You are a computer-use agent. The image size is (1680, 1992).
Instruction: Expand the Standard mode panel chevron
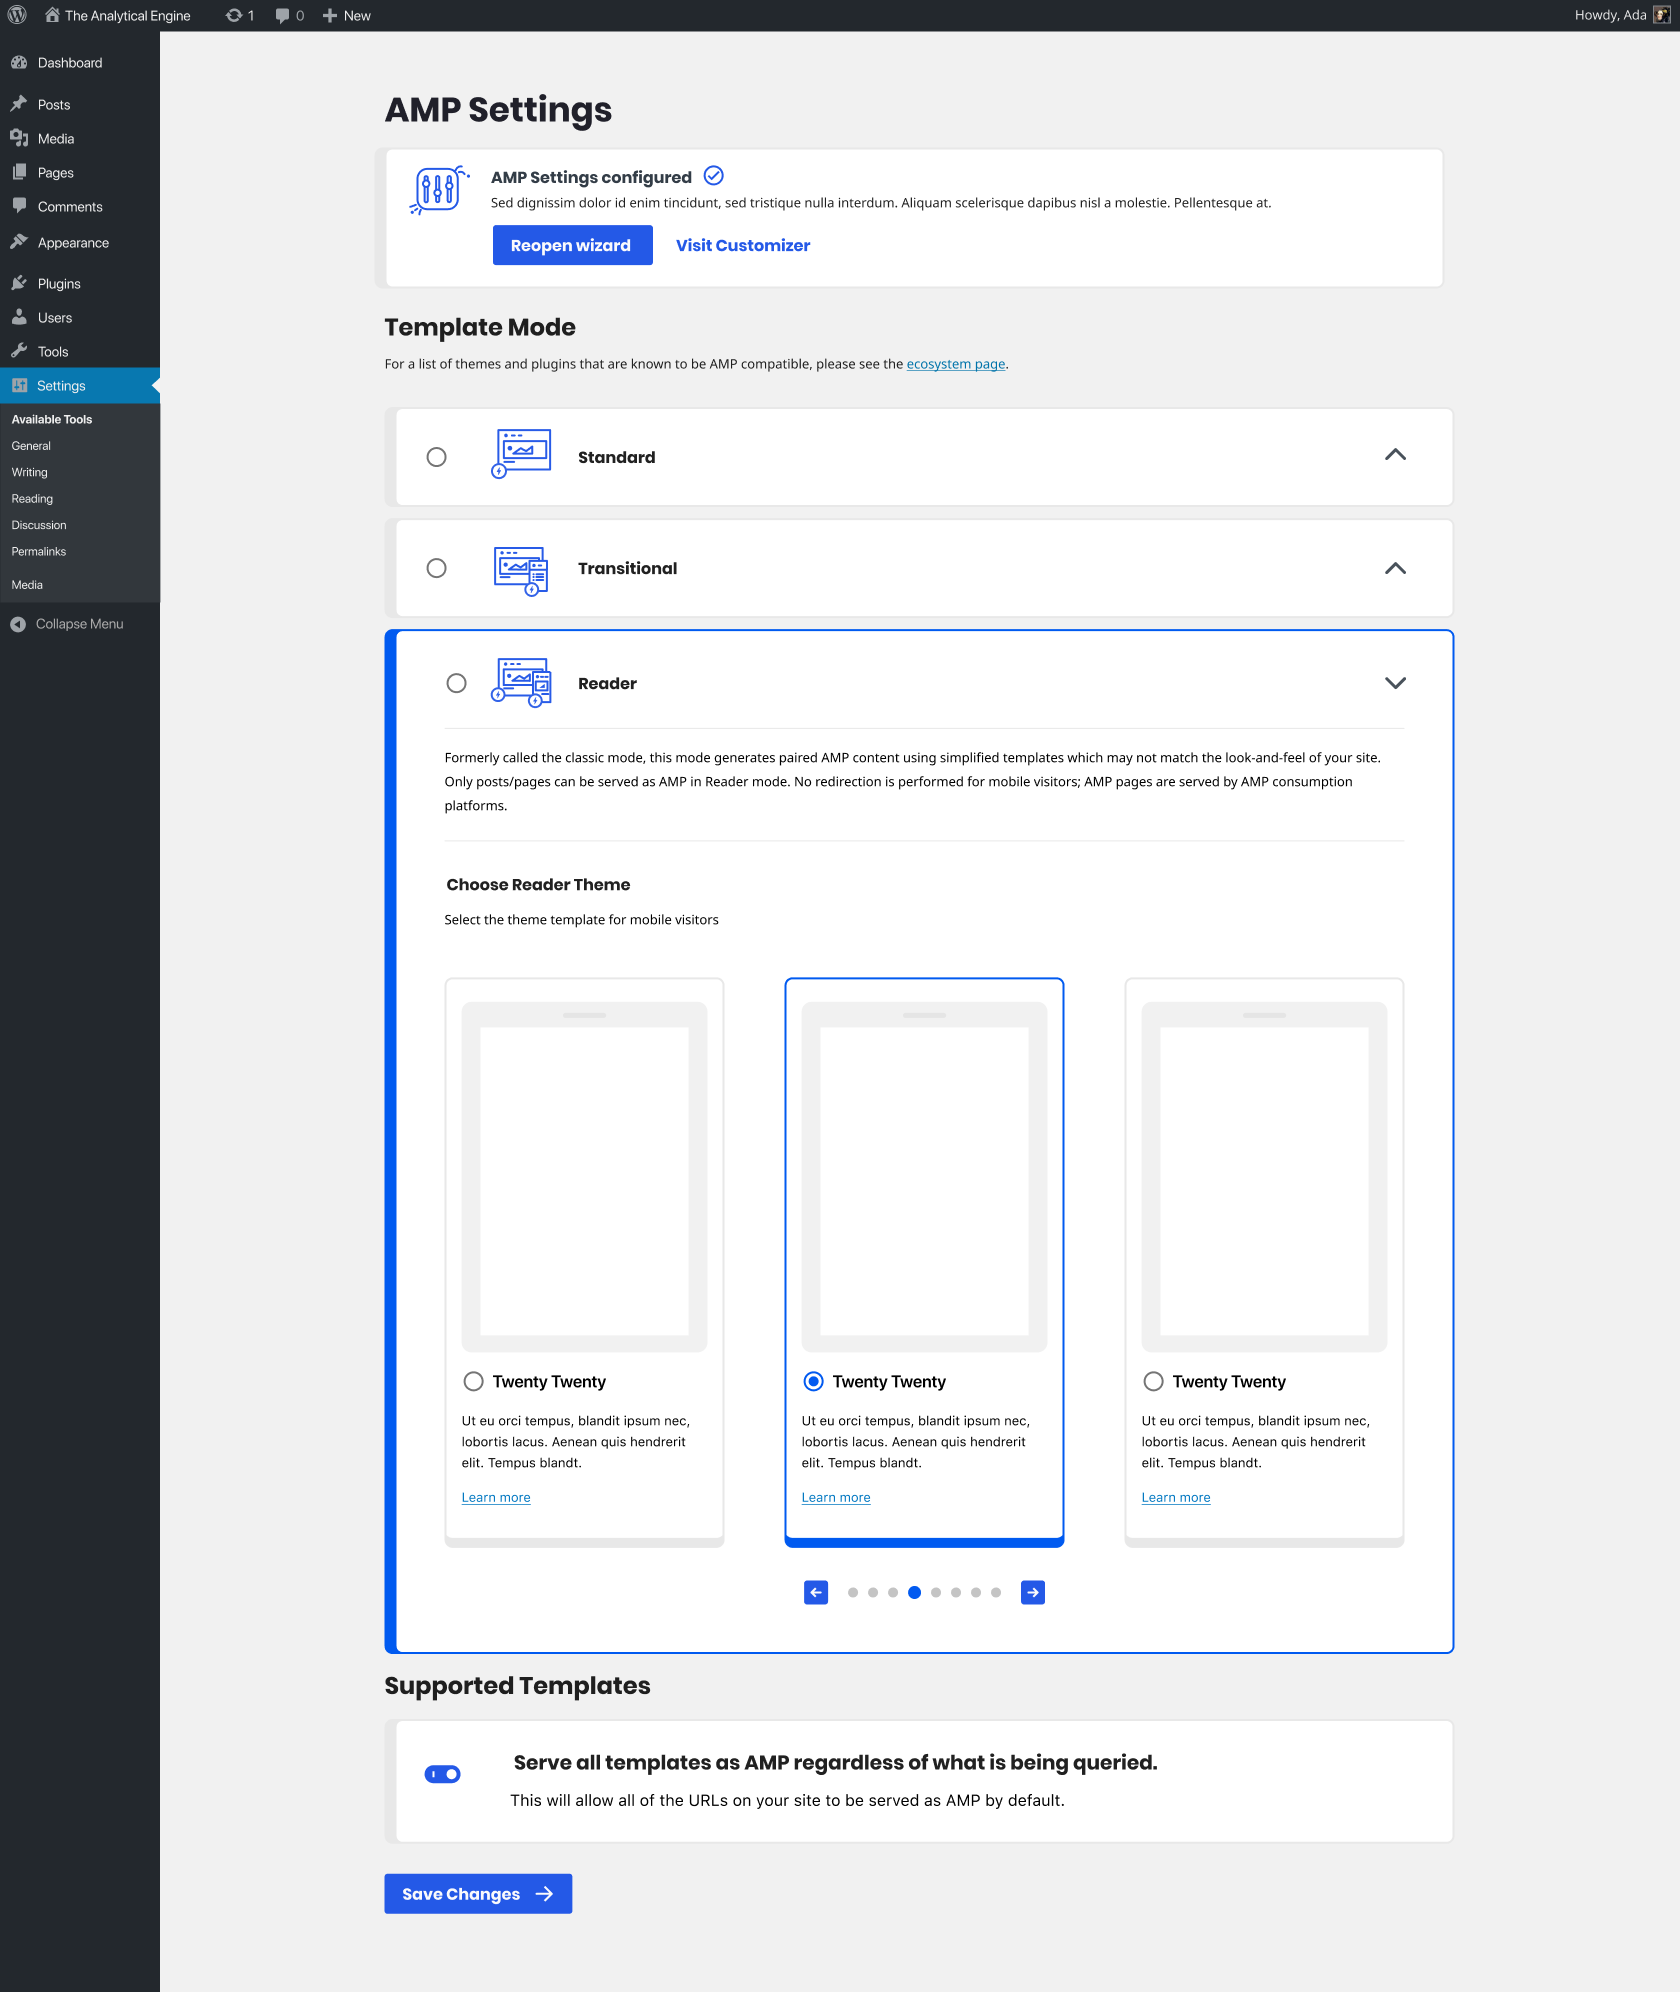1395,455
